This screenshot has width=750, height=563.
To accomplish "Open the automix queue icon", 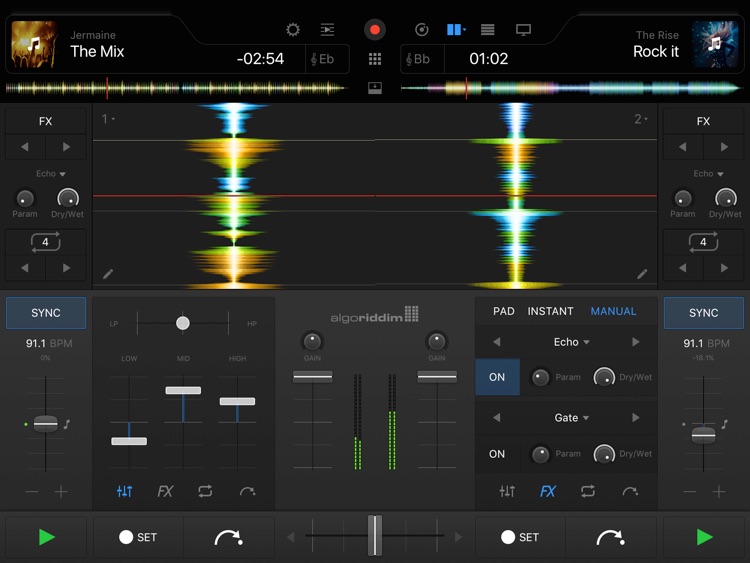I will tap(327, 30).
